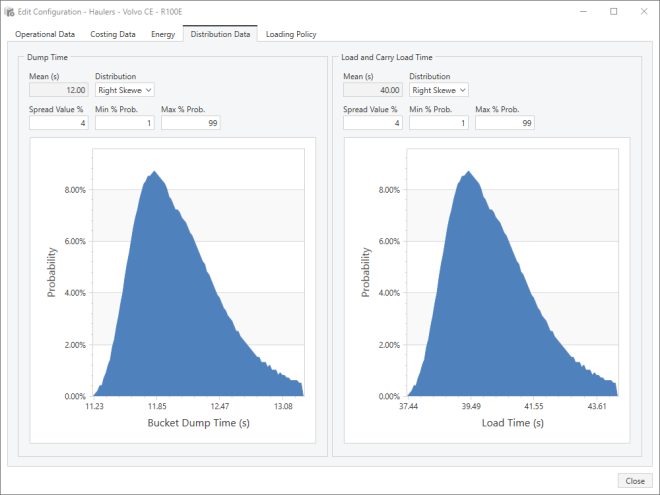The image size is (660, 495).
Task: Edit Load Time Spread Value field
Action: [373, 123]
